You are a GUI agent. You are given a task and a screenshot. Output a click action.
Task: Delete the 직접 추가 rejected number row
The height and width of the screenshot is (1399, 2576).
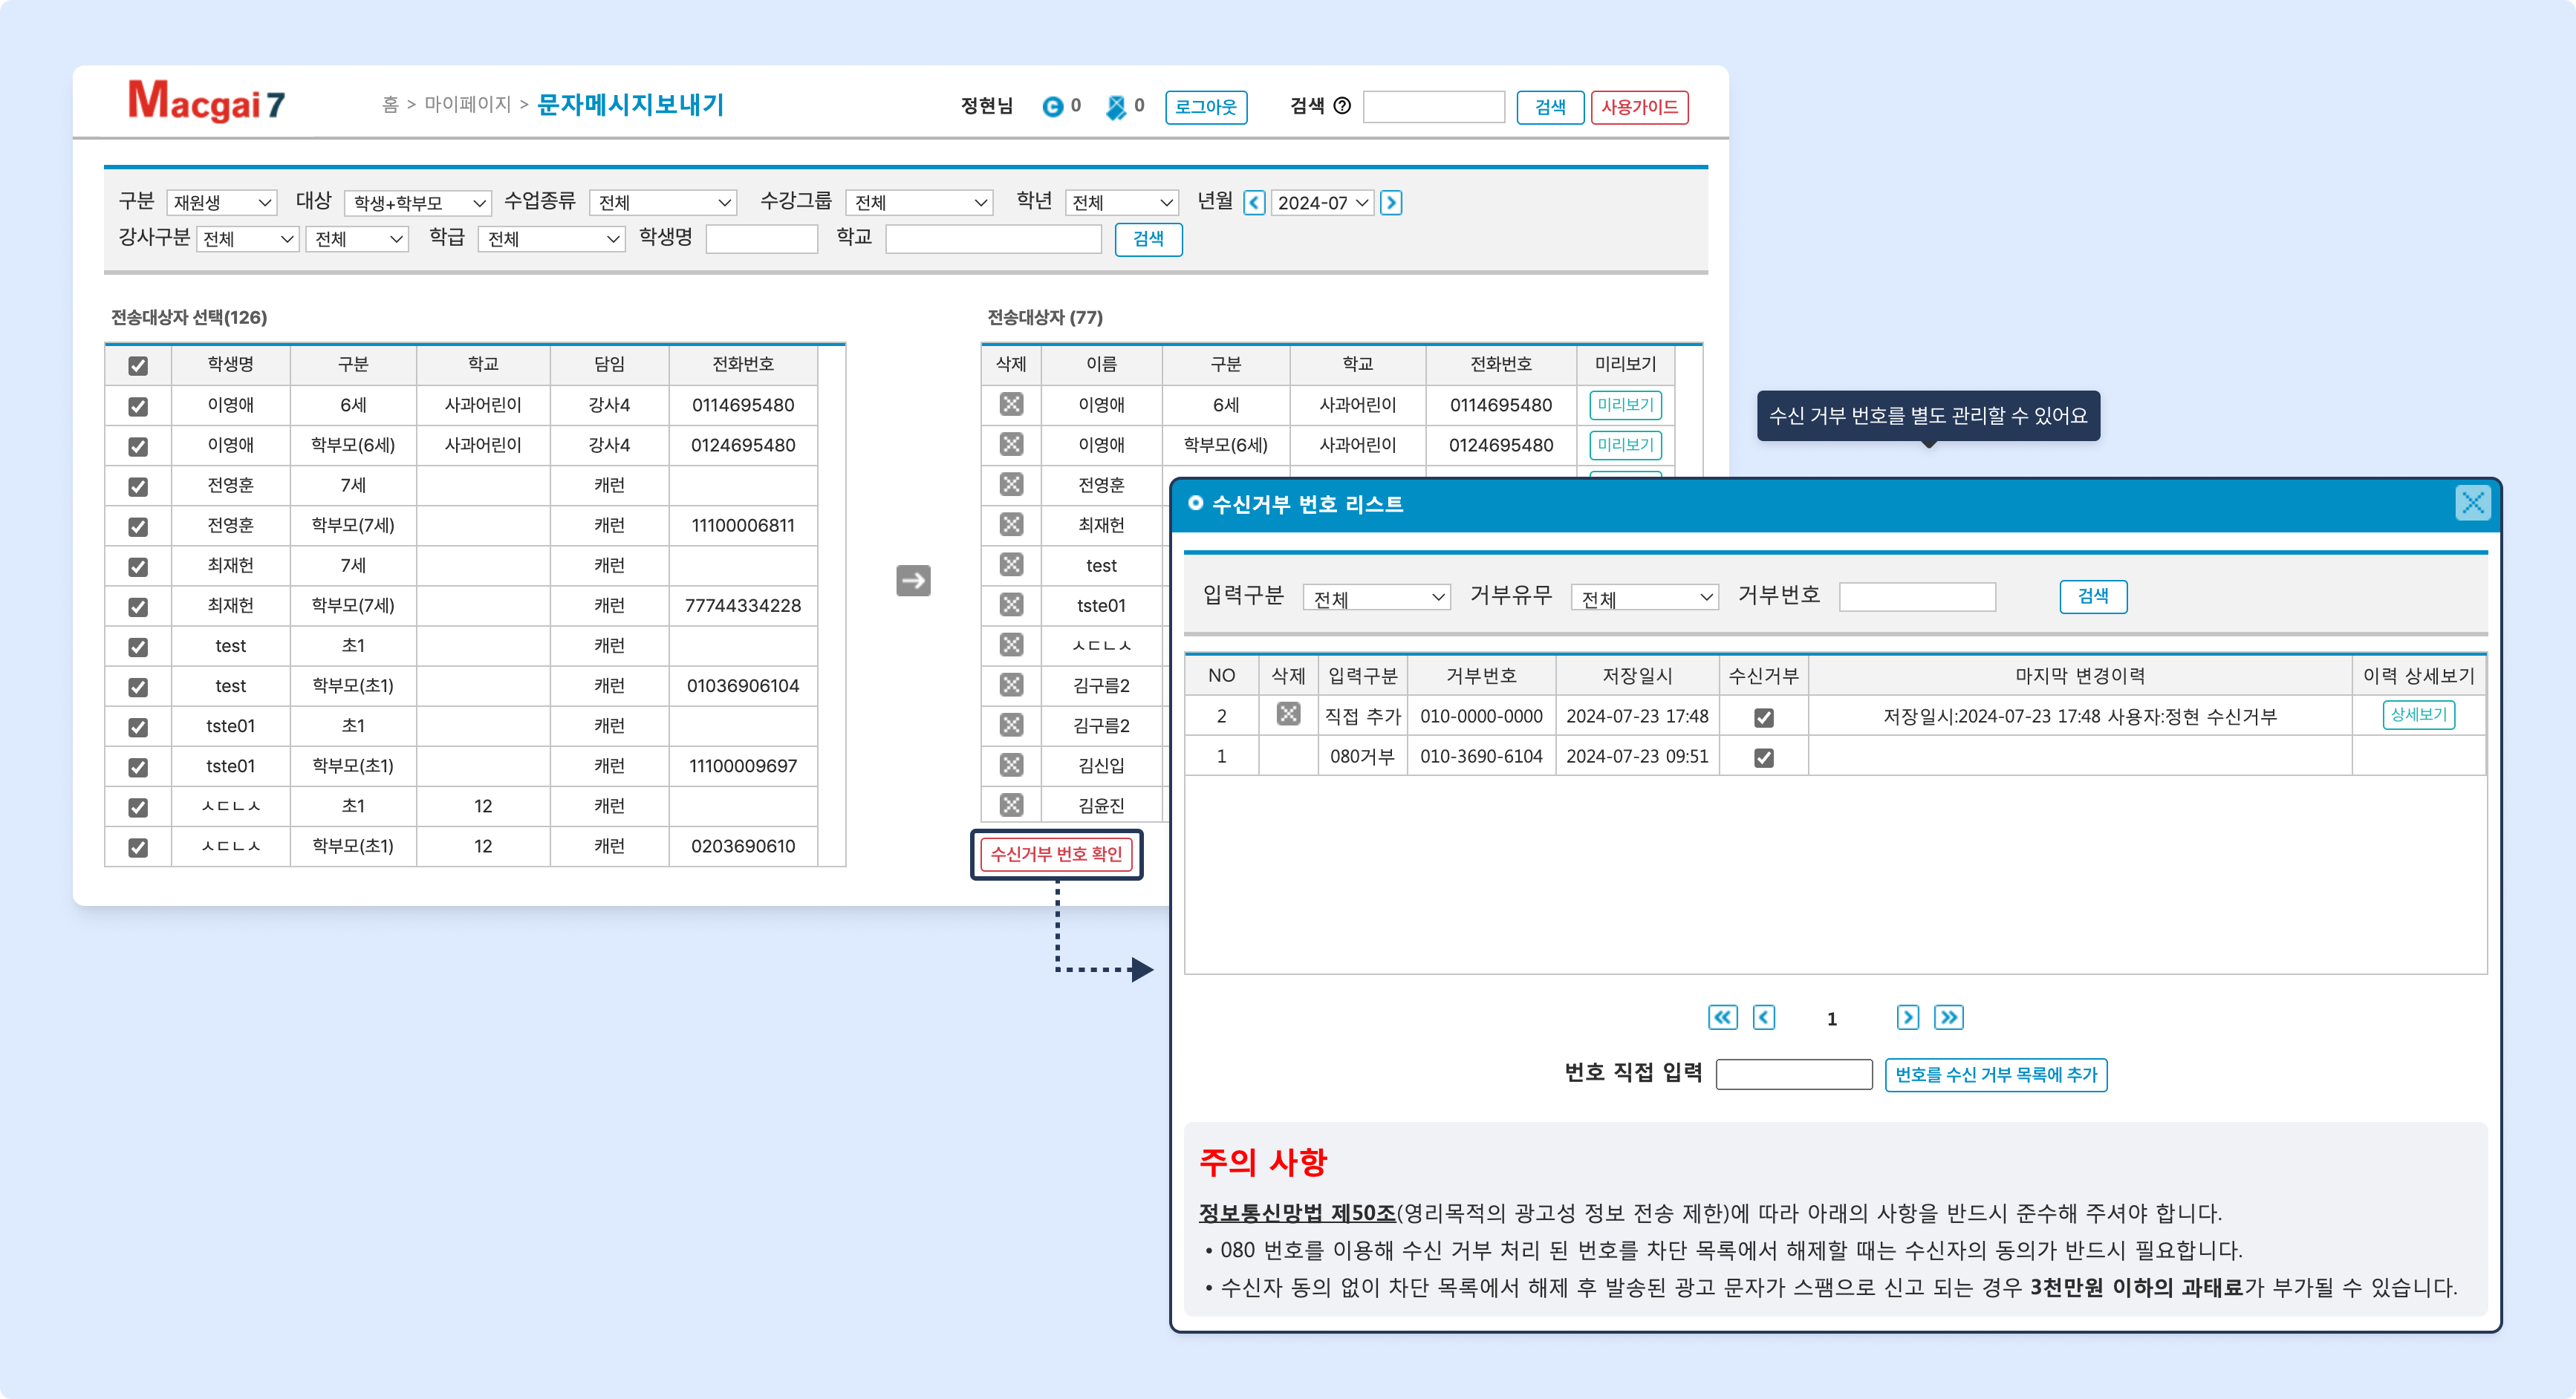[1288, 715]
